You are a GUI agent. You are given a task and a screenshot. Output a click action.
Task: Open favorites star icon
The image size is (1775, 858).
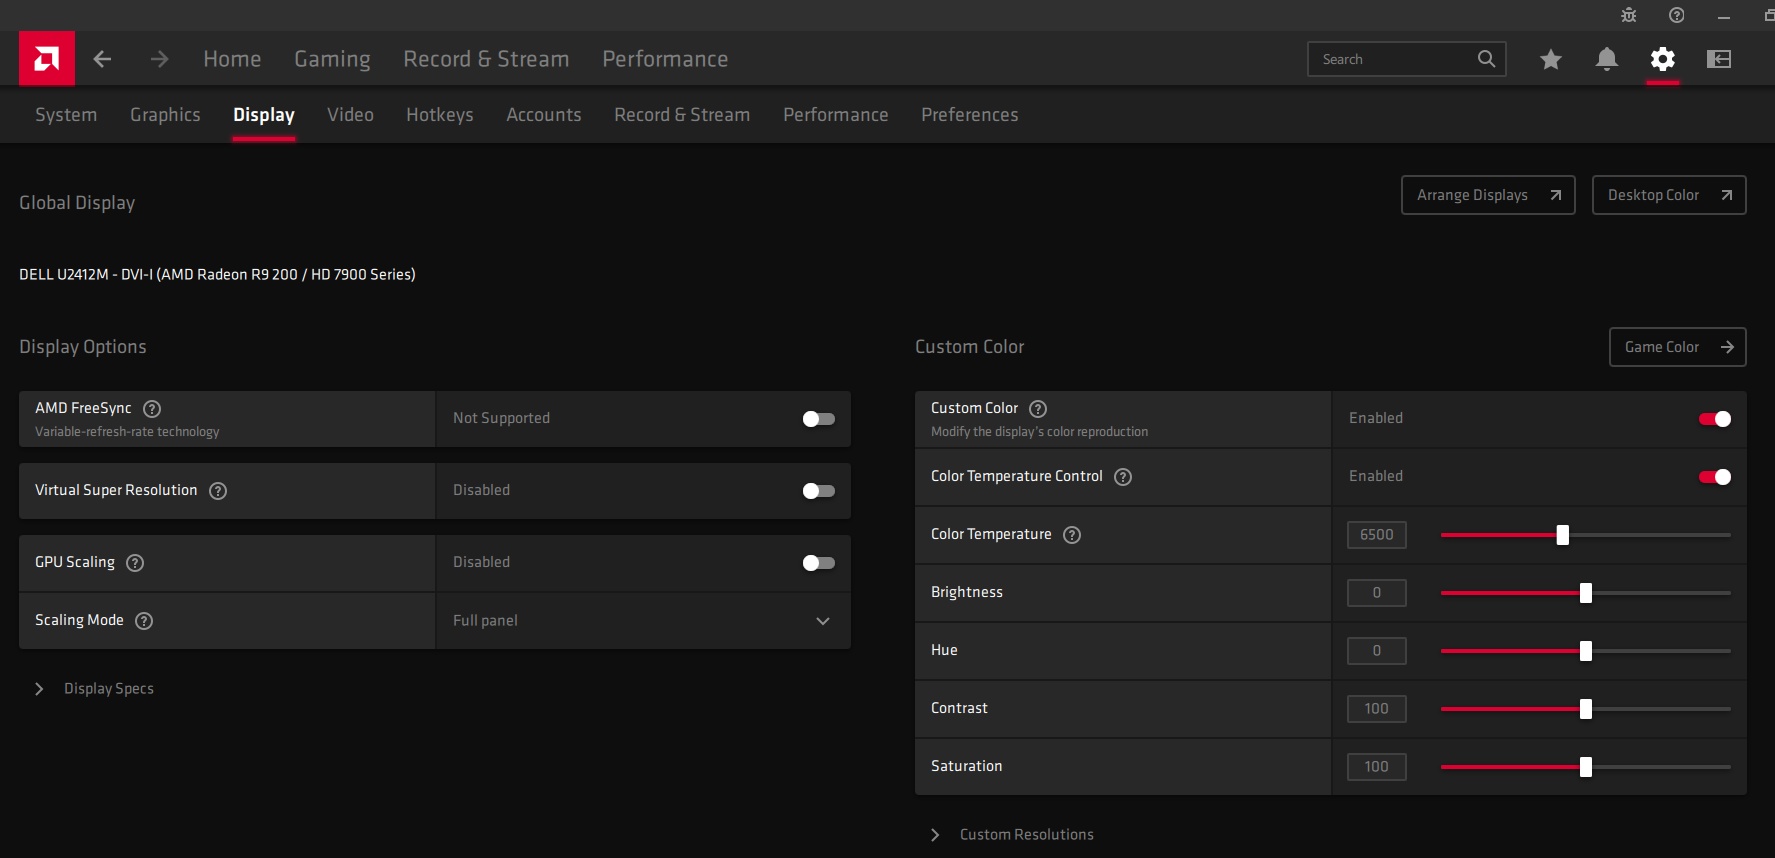[1551, 59]
